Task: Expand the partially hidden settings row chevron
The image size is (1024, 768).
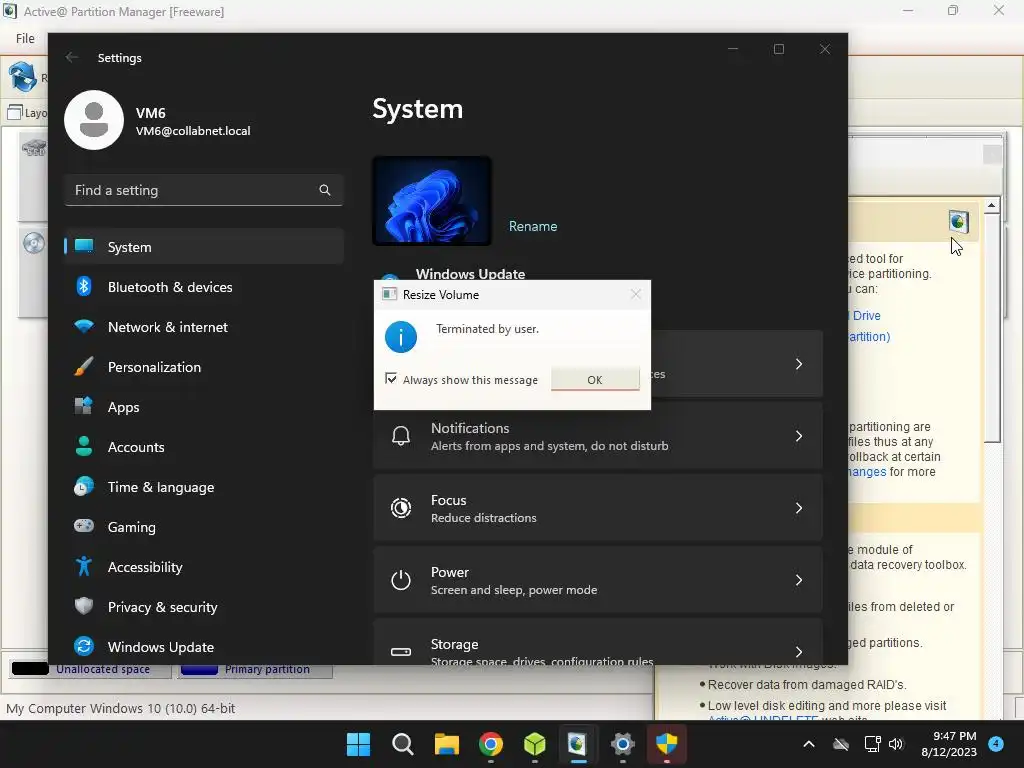Action: pos(799,364)
